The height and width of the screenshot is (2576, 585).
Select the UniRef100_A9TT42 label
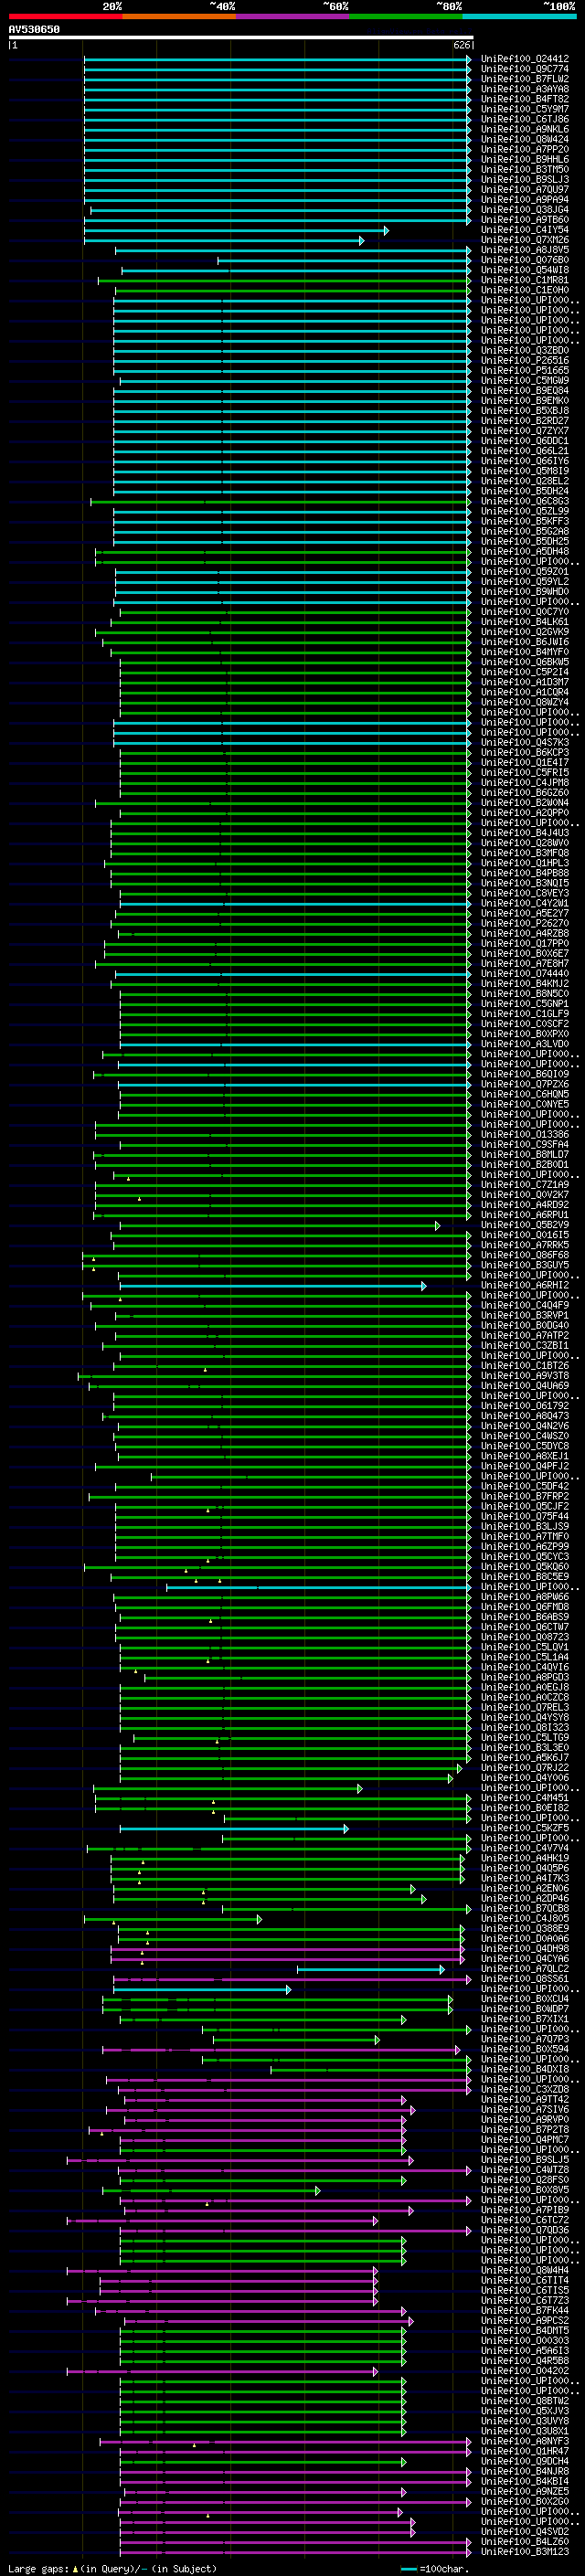pos(524,2099)
